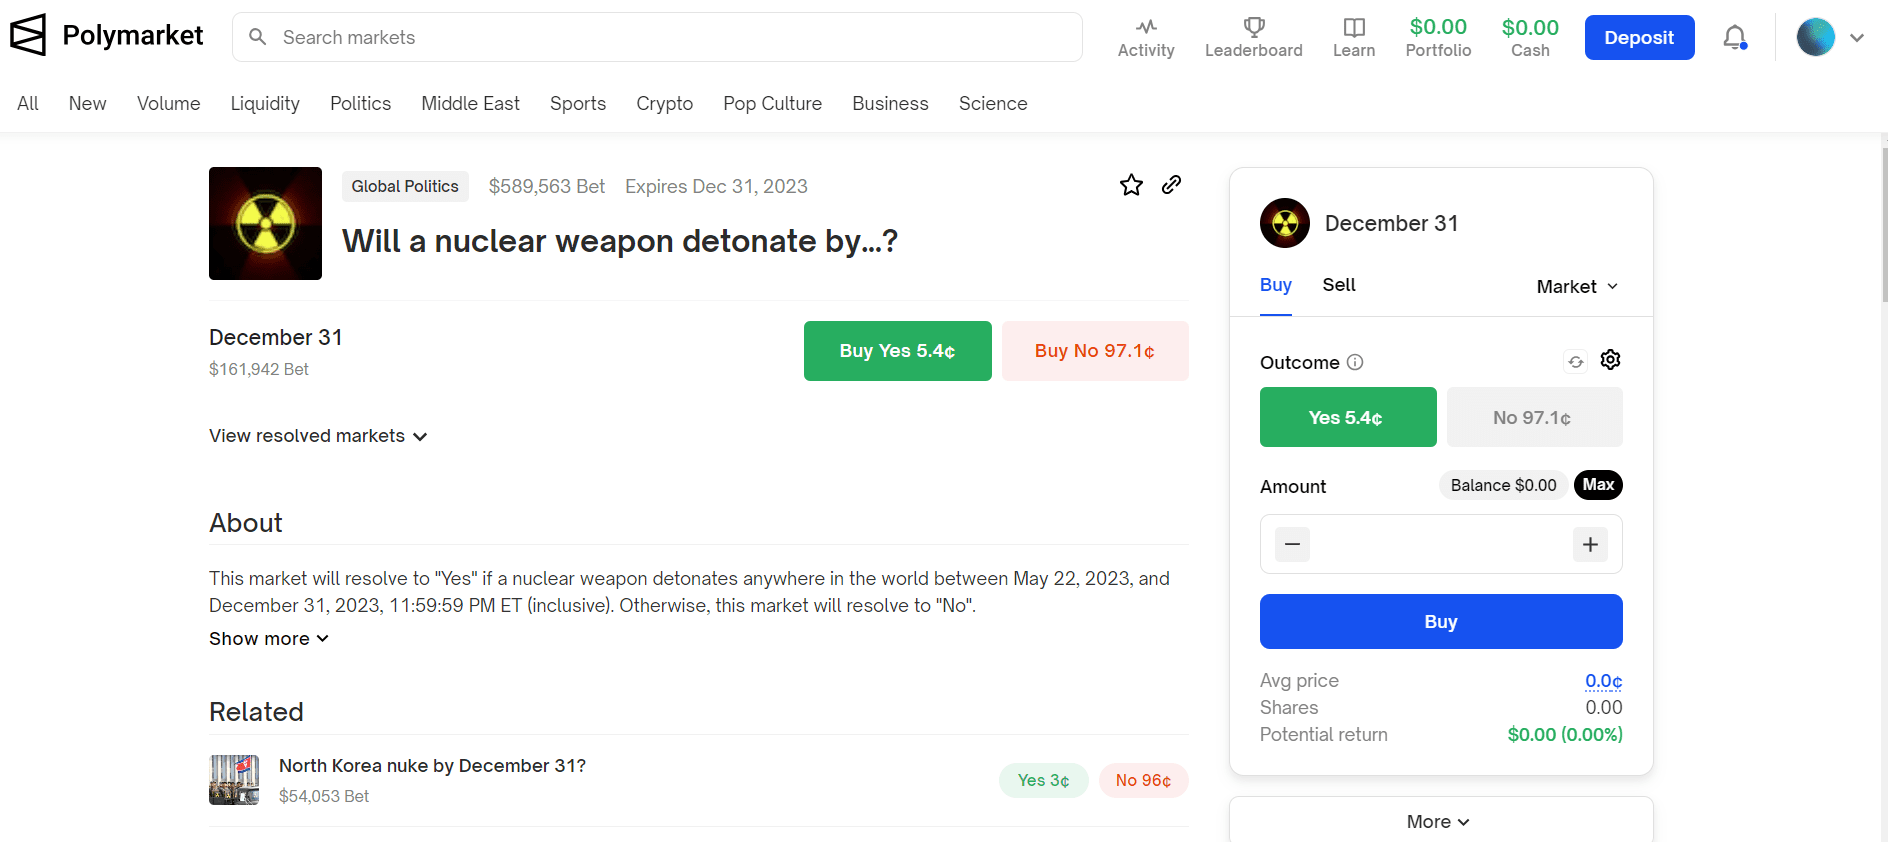The image size is (1888, 842).
Task: Open the Volume category
Action: tap(169, 103)
